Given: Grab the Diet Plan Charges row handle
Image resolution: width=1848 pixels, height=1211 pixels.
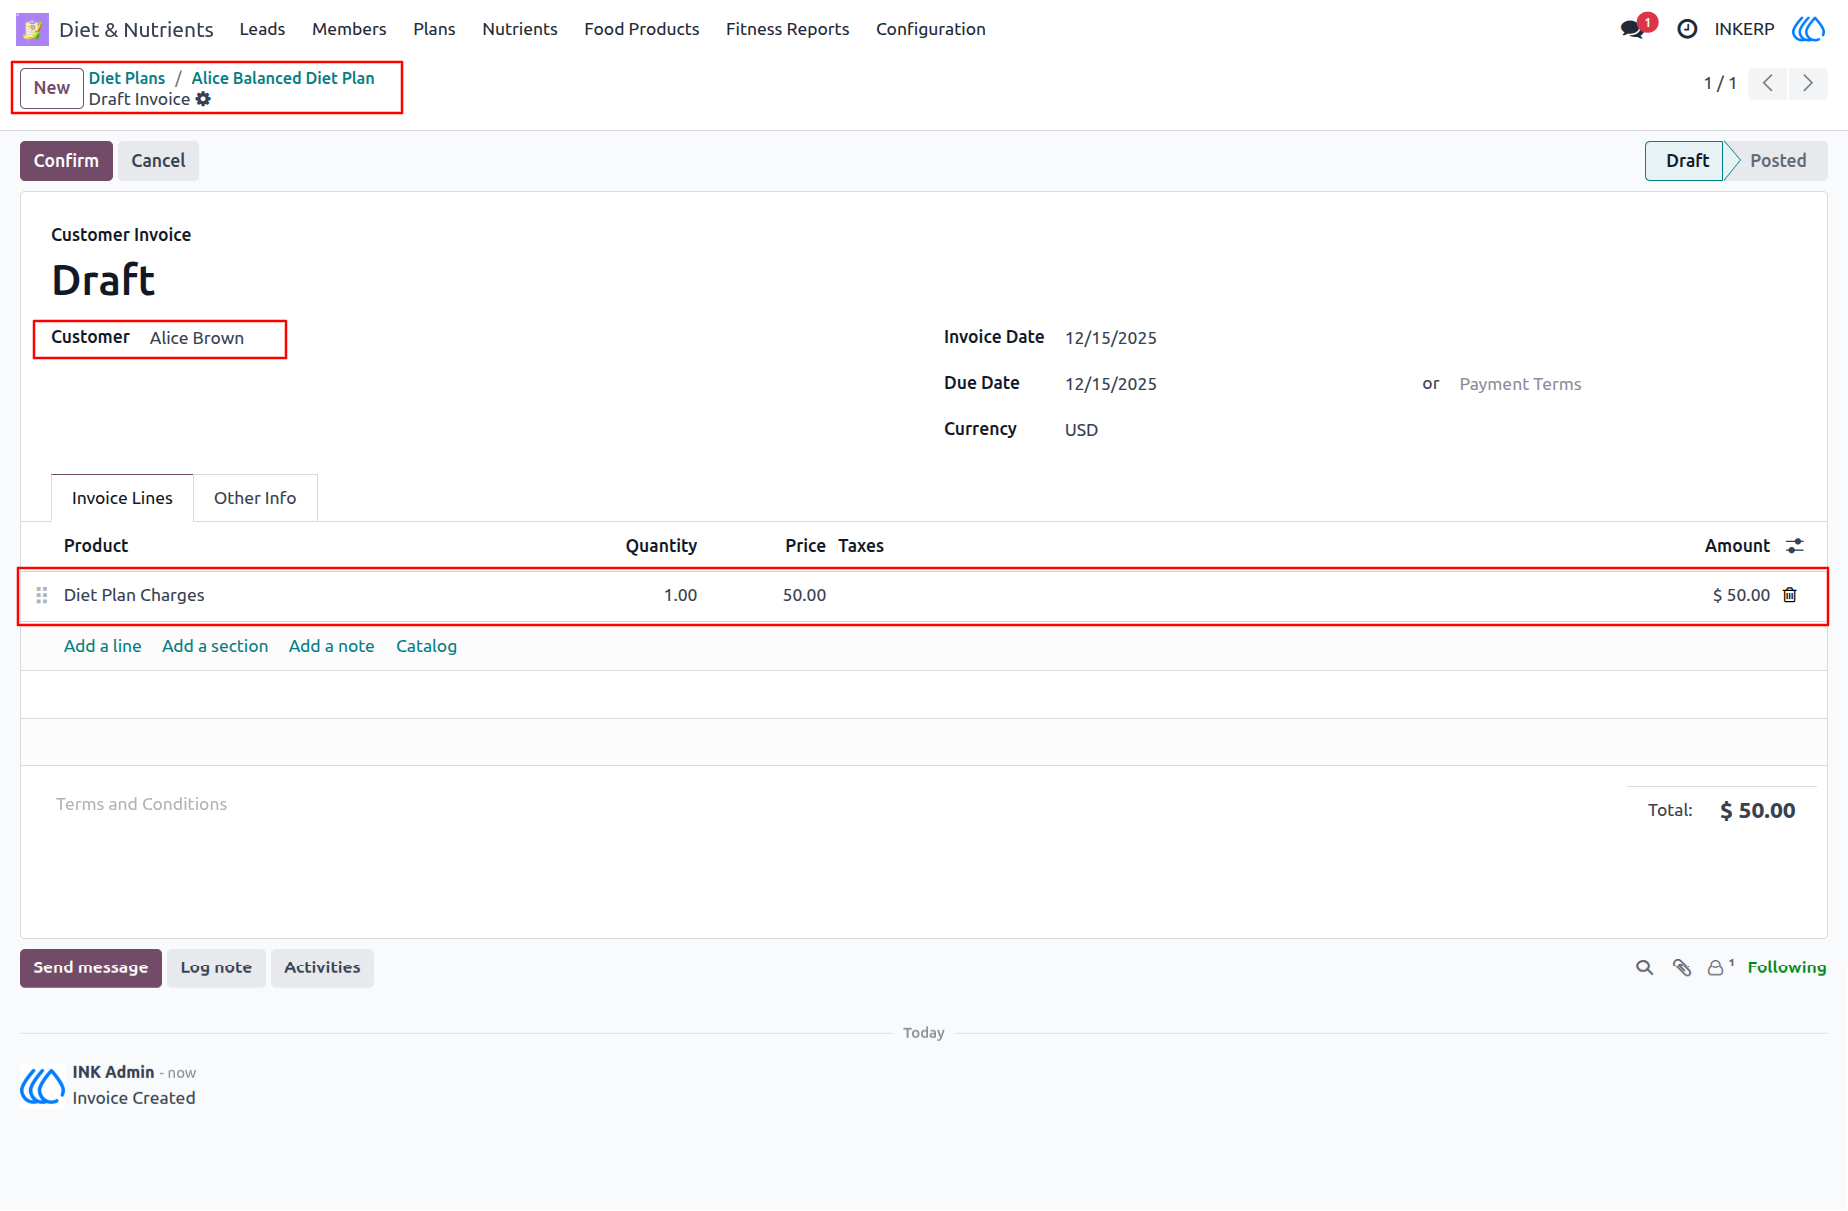Looking at the screenshot, I should (x=42, y=595).
